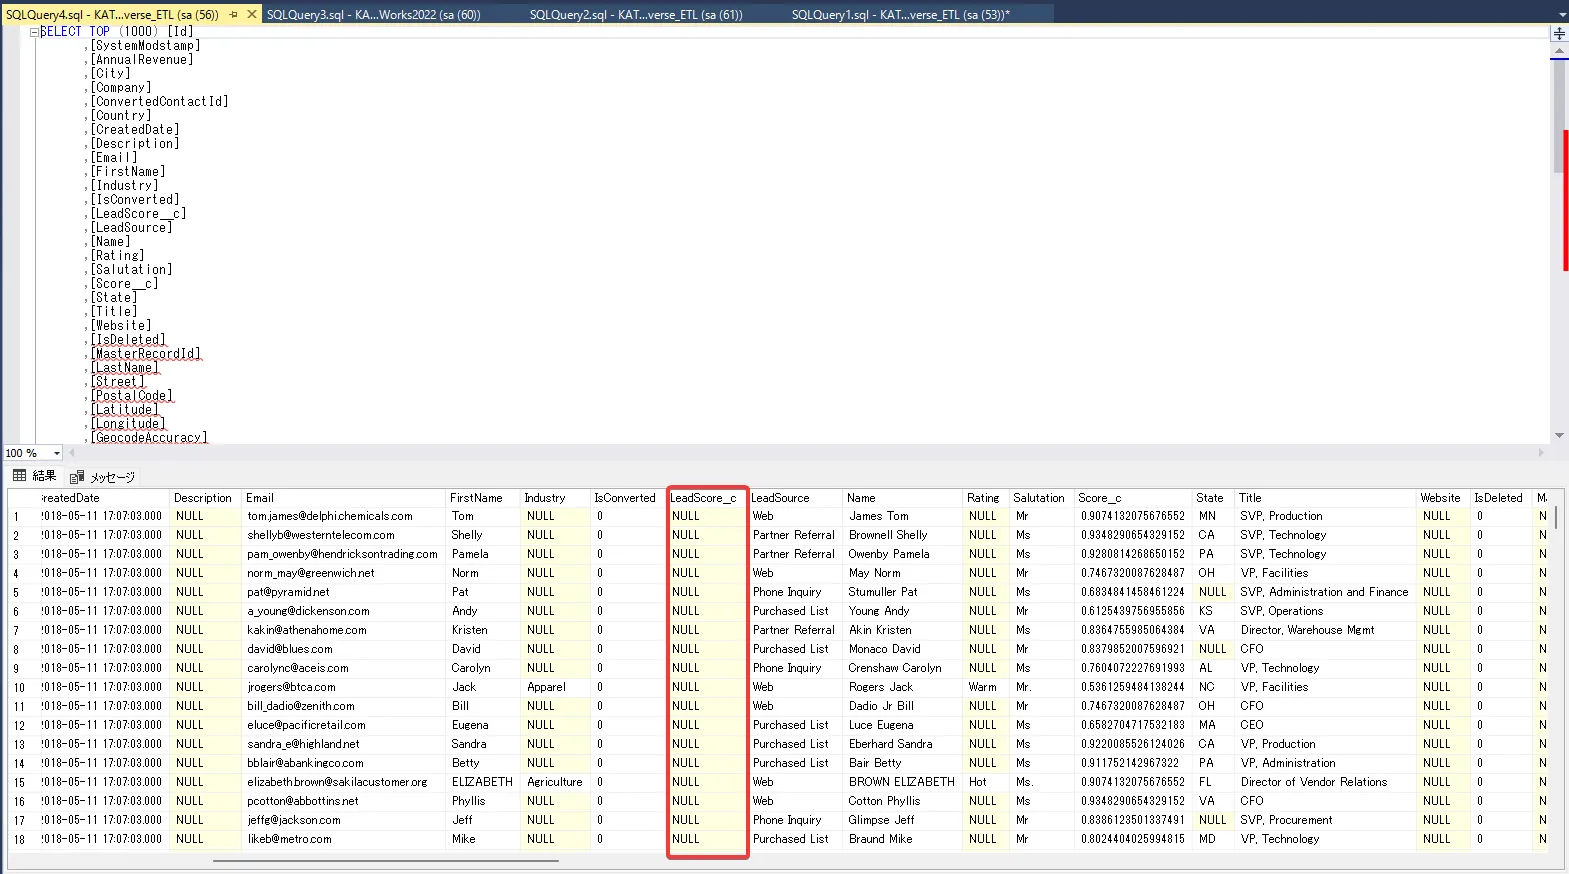The height and width of the screenshot is (874, 1569).
Task: Select the State column header
Action: 1213,498
